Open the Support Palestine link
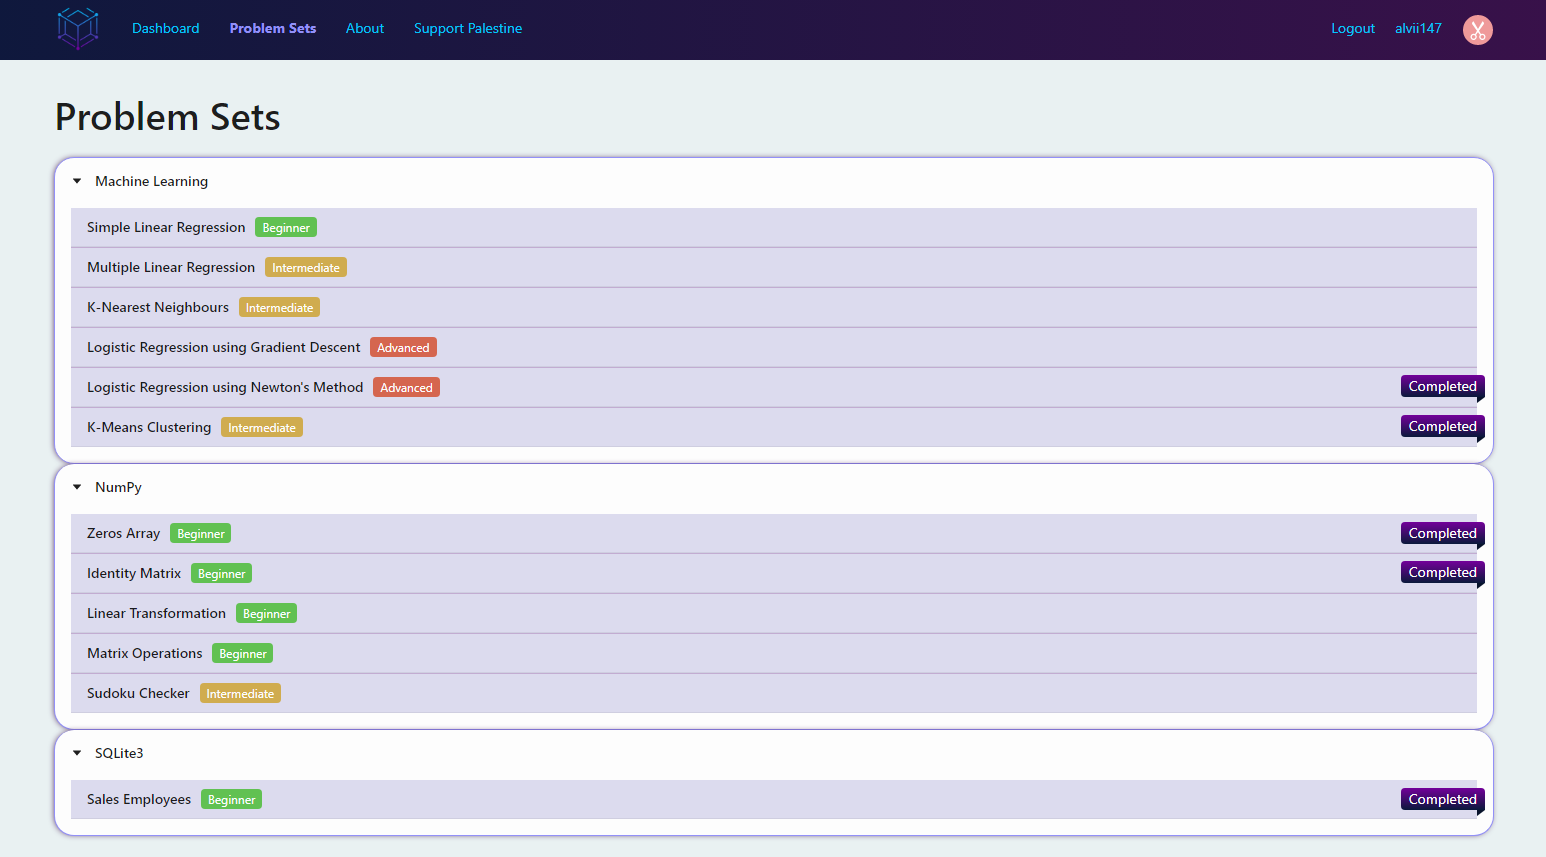 pyautogui.click(x=467, y=28)
